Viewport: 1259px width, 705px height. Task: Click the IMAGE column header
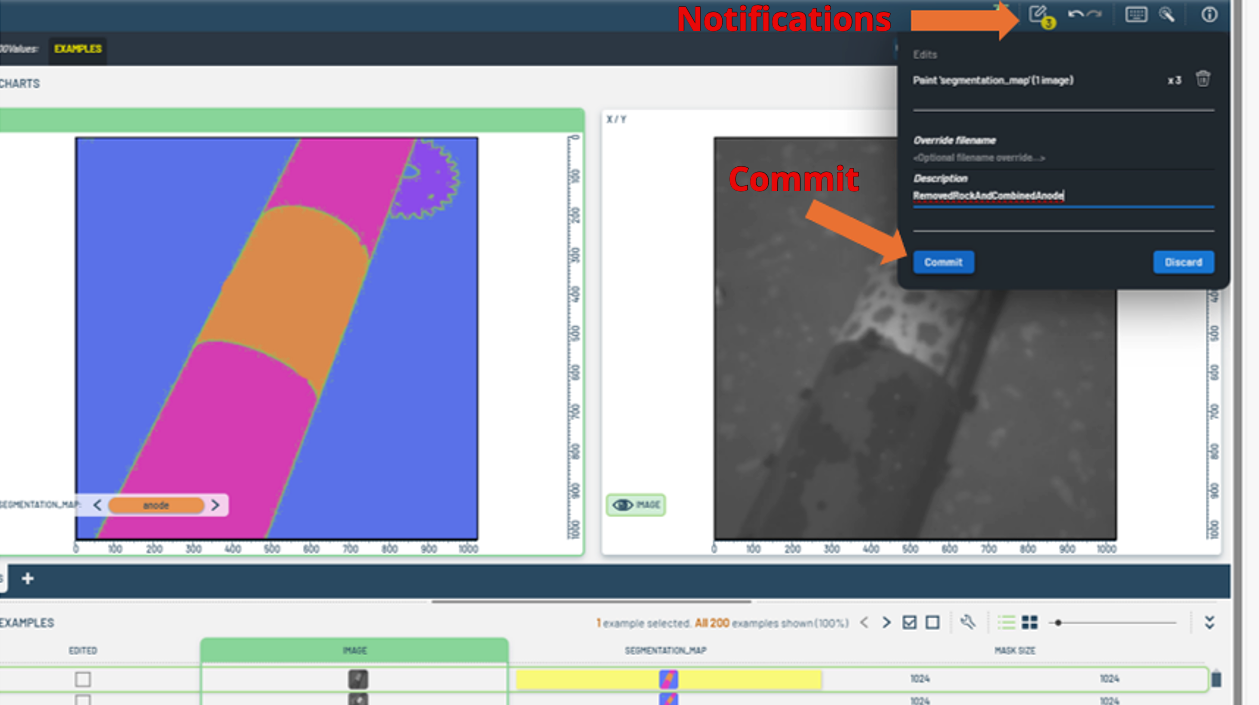point(355,650)
